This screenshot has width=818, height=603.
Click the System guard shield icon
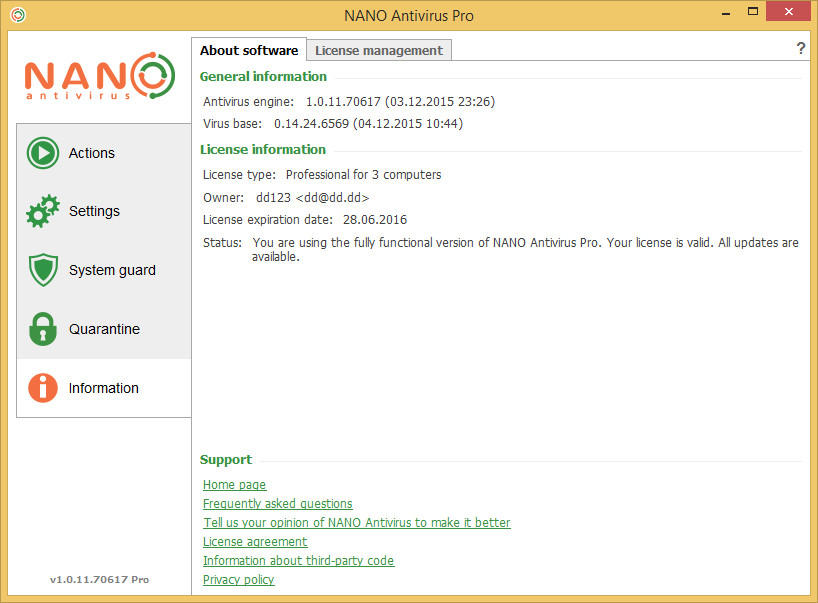(x=43, y=270)
